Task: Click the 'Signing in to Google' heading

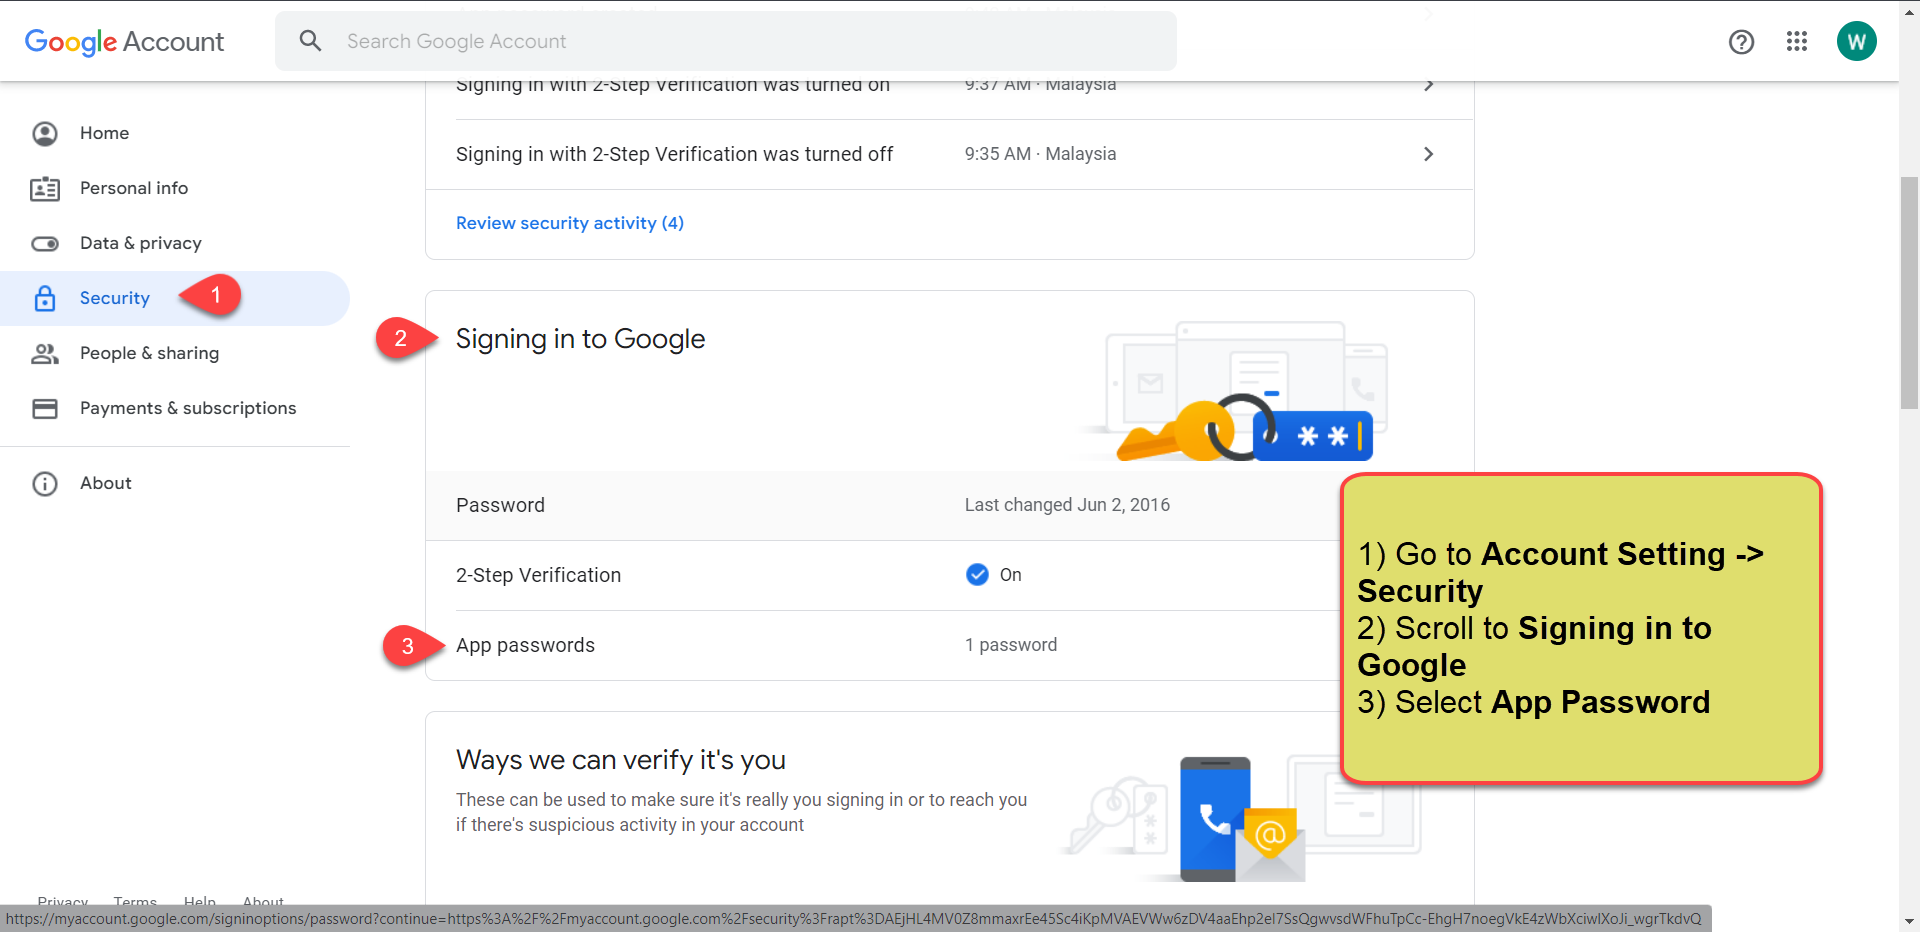Action: (580, 339)
